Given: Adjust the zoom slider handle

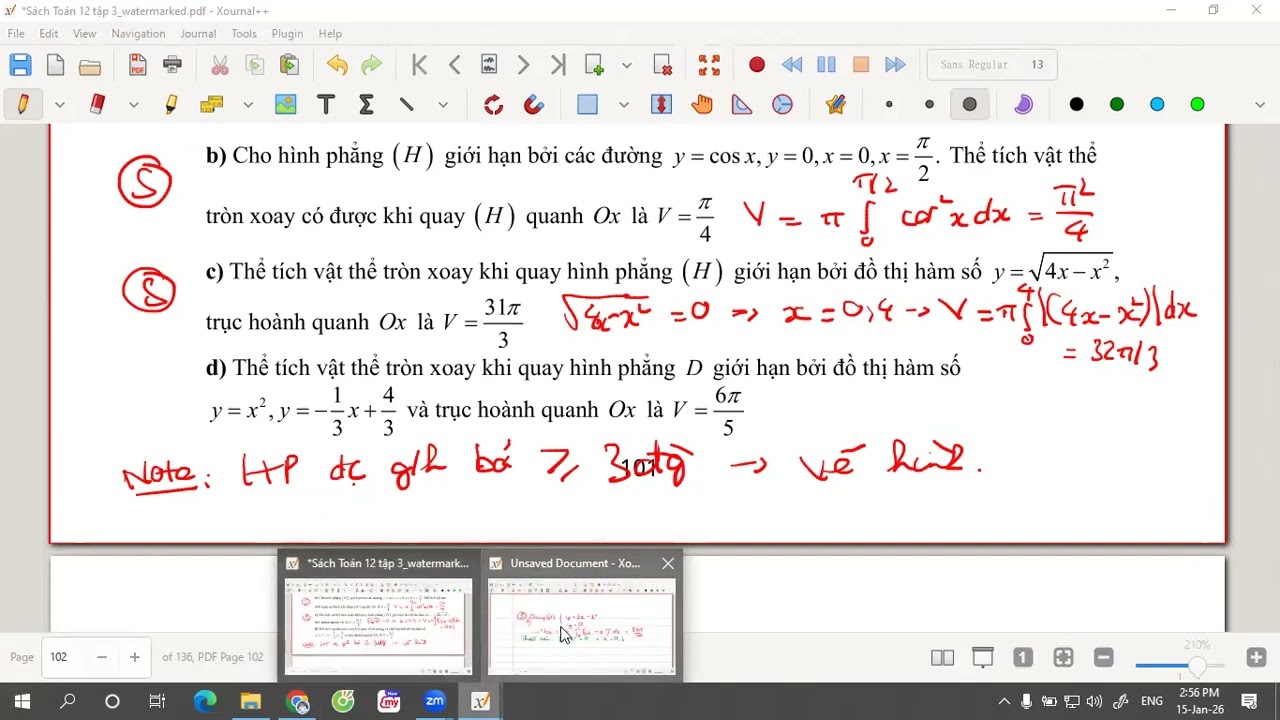Looking at the screenshot, I should [1197, 668].
